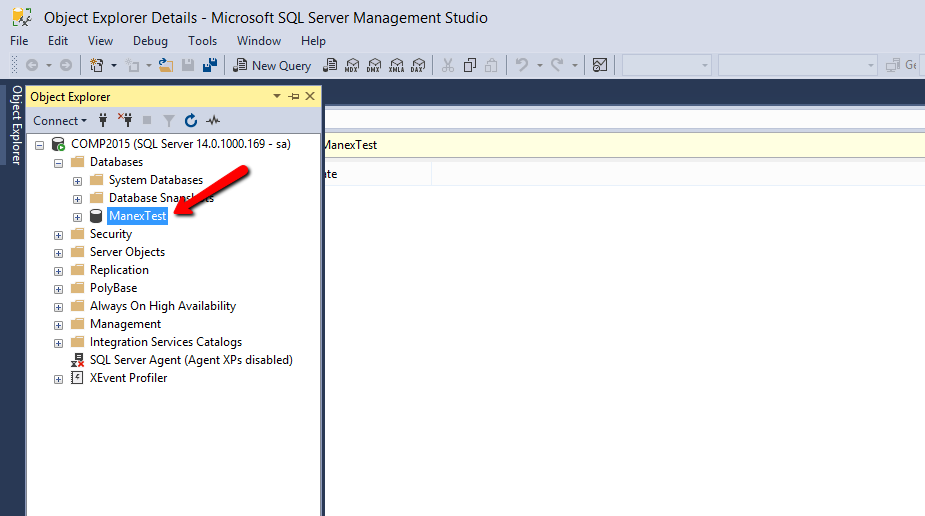Click the MDX query icon
Viewport: 925px width, 516px height.
pos(352,65)
